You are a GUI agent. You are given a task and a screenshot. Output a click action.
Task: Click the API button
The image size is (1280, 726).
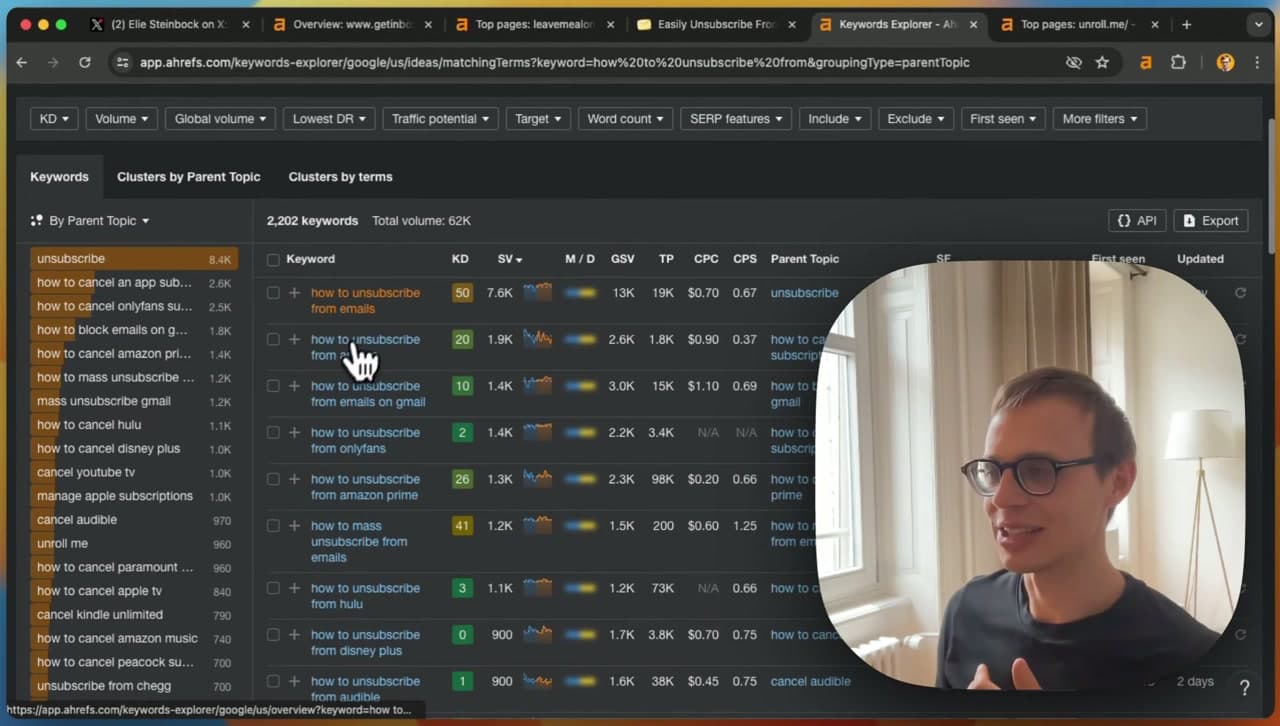click(1137, 221)
